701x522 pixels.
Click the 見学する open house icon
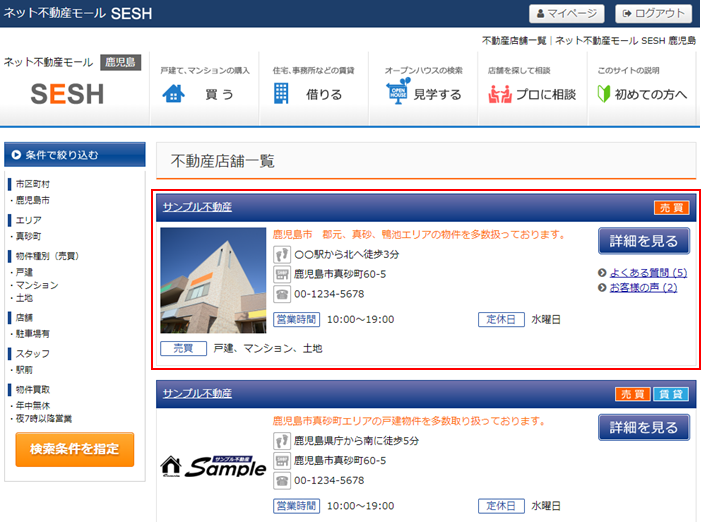pyautogui.click(x=397, y=94)
